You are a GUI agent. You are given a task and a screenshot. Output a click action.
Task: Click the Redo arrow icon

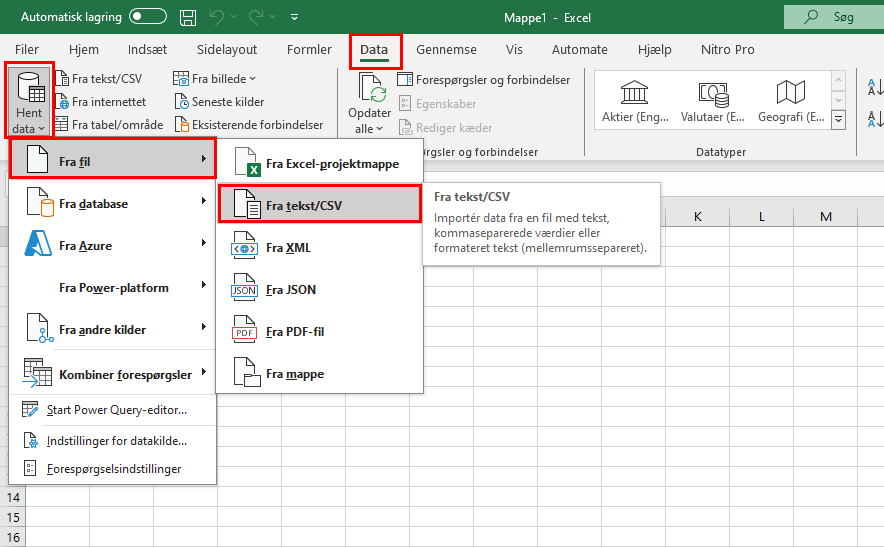[x=256, y=17]
